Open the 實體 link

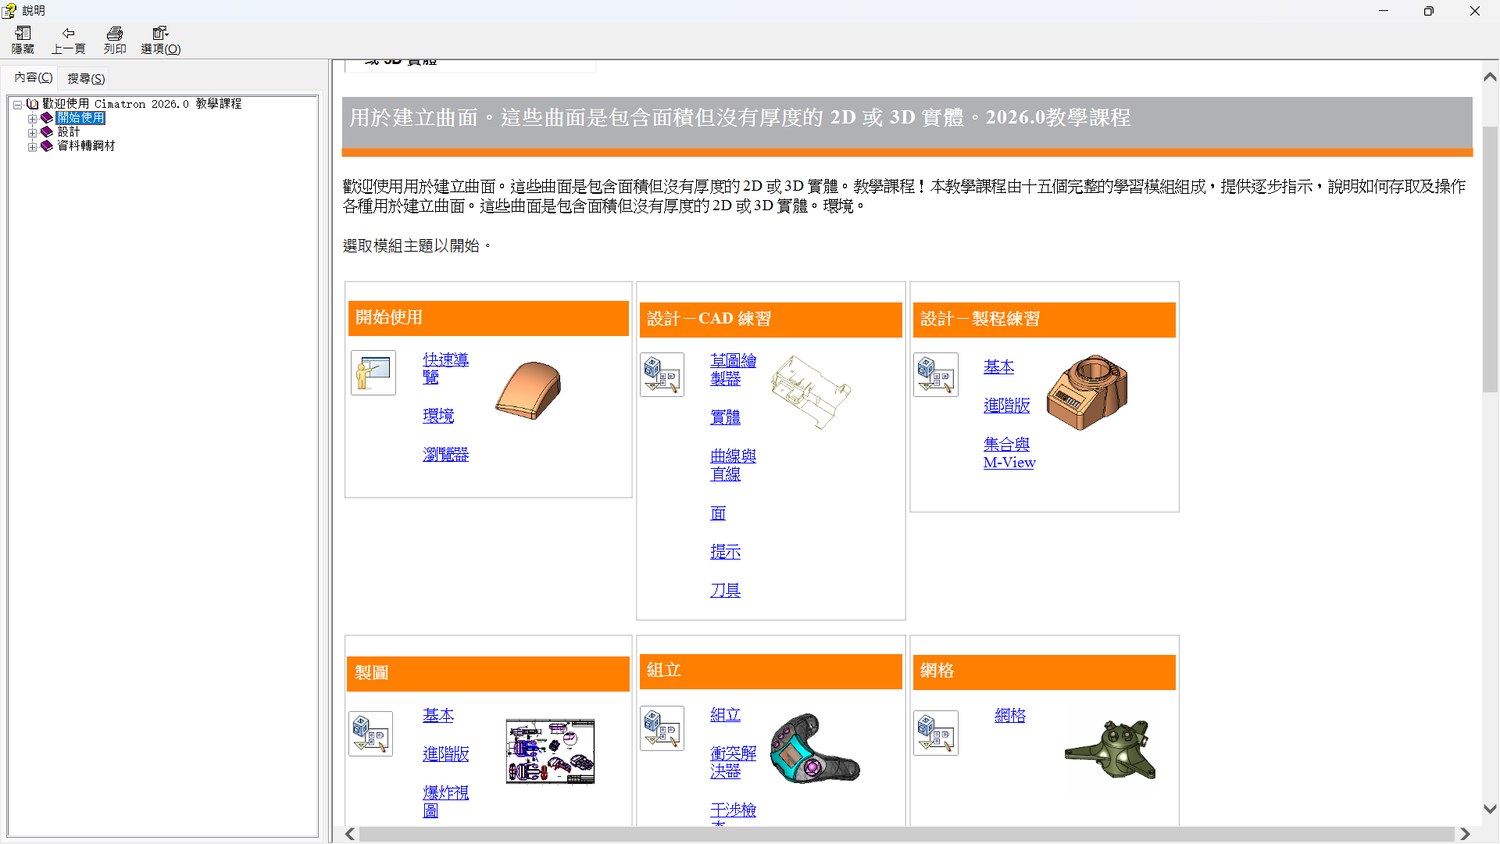[x=725, y=417]
